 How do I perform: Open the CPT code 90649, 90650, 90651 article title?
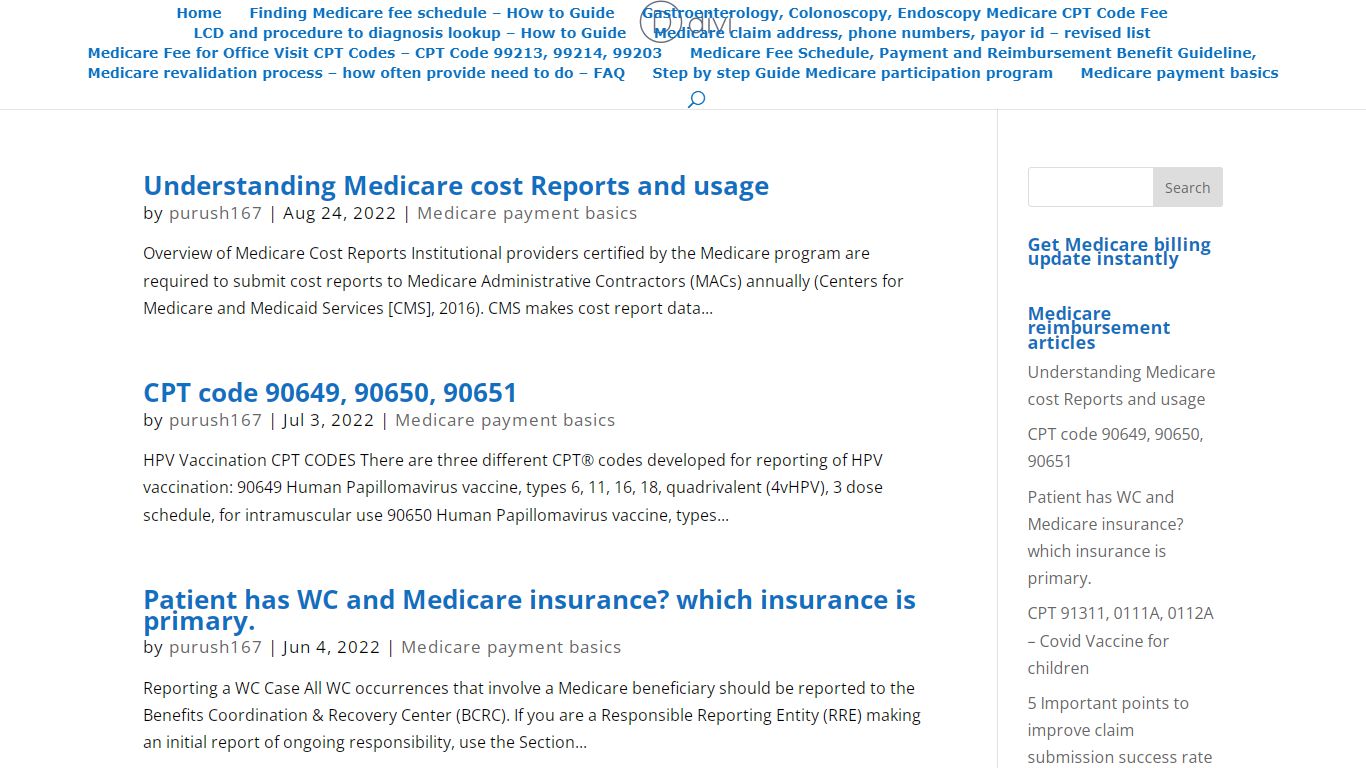point(330,392)
